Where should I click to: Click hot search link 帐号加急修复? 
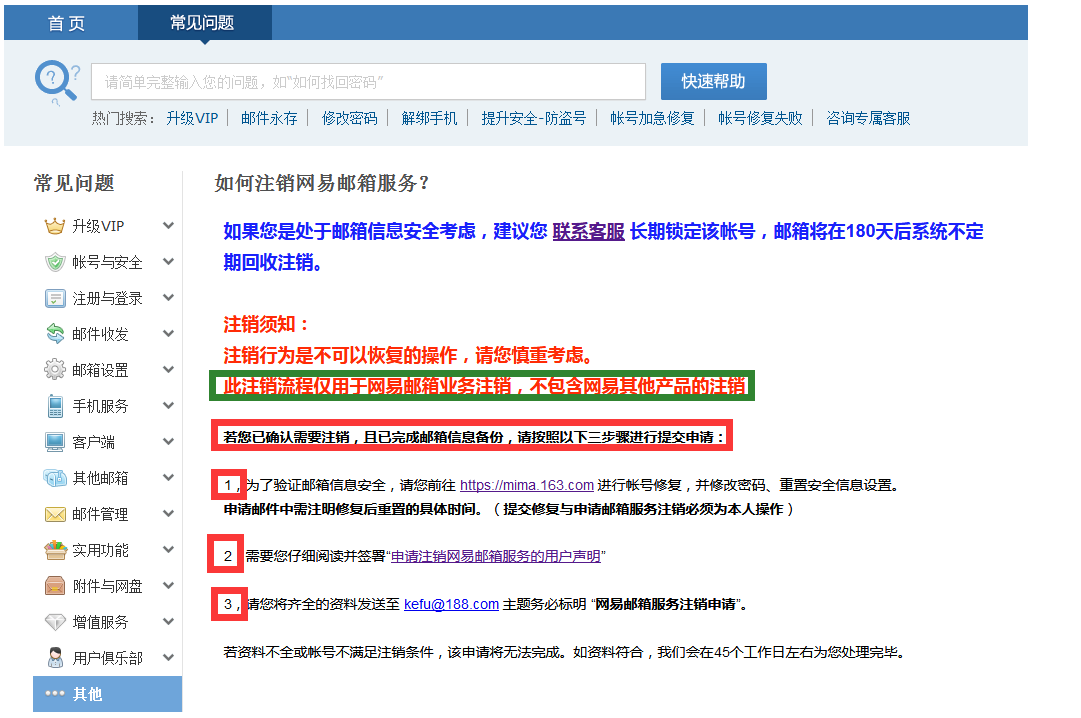pyautogui.click(x=652, y=119)
